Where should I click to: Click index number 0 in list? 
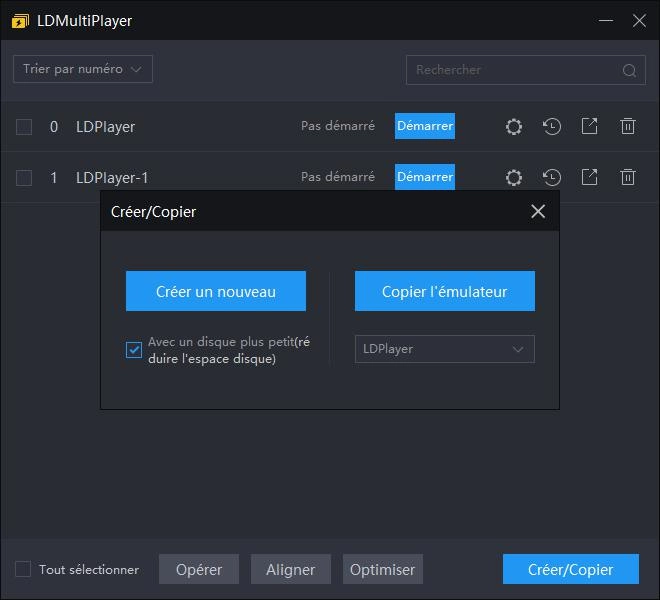tap(54, 127)
